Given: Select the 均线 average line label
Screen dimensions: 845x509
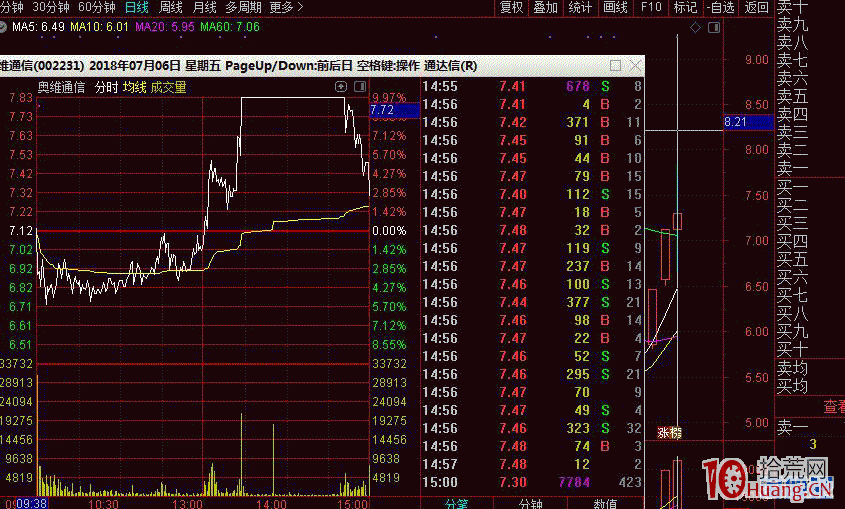Looking at the screenshot, I should click(x=135, y=87).
